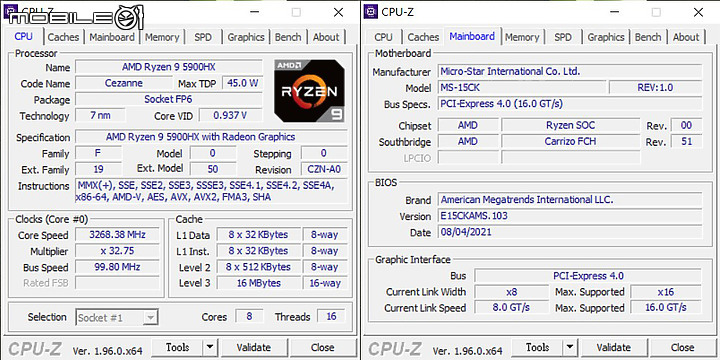720x360 pixels.
Task: Open Tools dropdown arrow in left CPU-Z window
Action: pos(209,348)
